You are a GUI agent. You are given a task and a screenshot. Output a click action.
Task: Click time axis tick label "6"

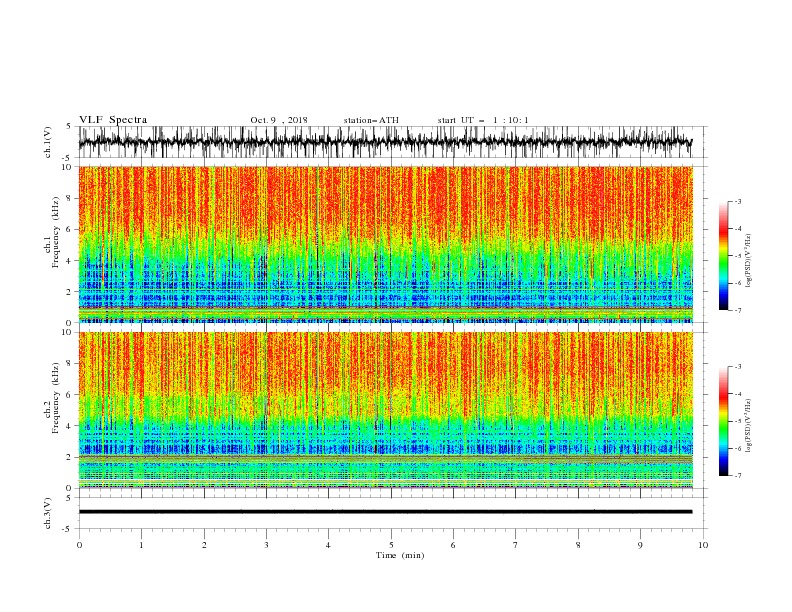(x=453, y=545)
